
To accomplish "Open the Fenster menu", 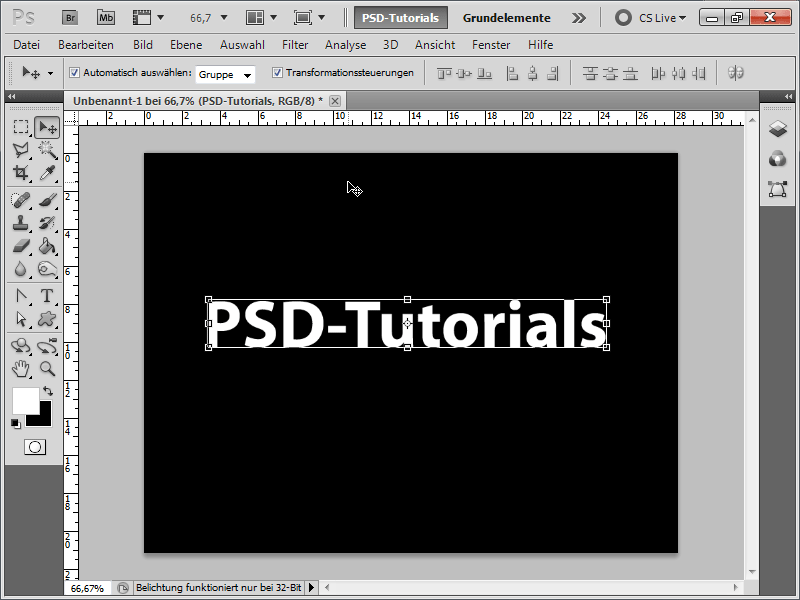I will (491, 45).
